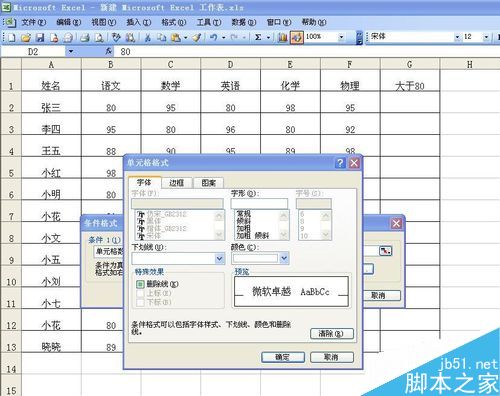
Task: Expand the 颜色 color dropdown arrow
Action: [x=284, y=258]
